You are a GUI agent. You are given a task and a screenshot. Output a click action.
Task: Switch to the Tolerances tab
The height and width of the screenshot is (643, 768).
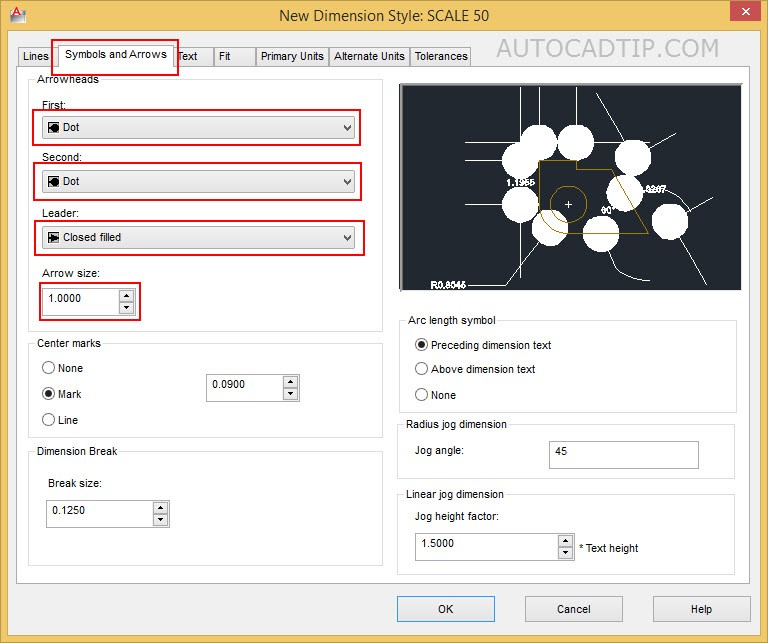click(441, 56)
